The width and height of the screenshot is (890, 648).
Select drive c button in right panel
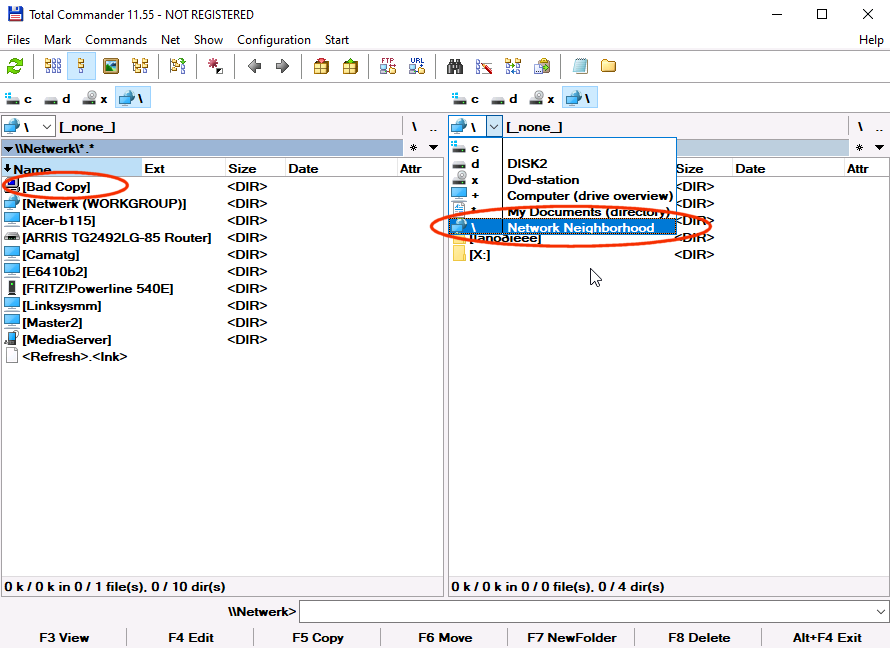click(465, 99)
